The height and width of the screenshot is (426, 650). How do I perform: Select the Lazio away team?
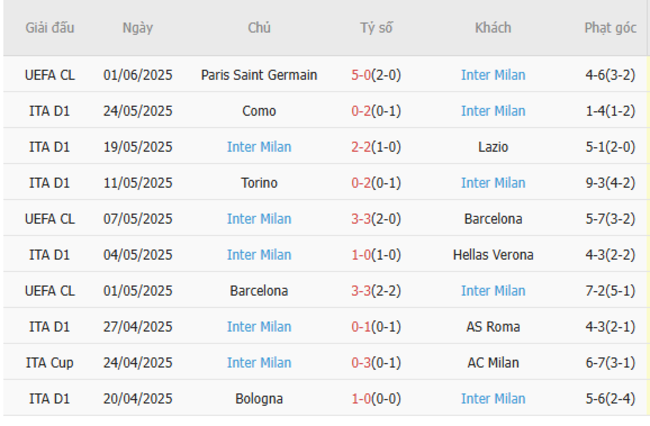tap(493, 147)
